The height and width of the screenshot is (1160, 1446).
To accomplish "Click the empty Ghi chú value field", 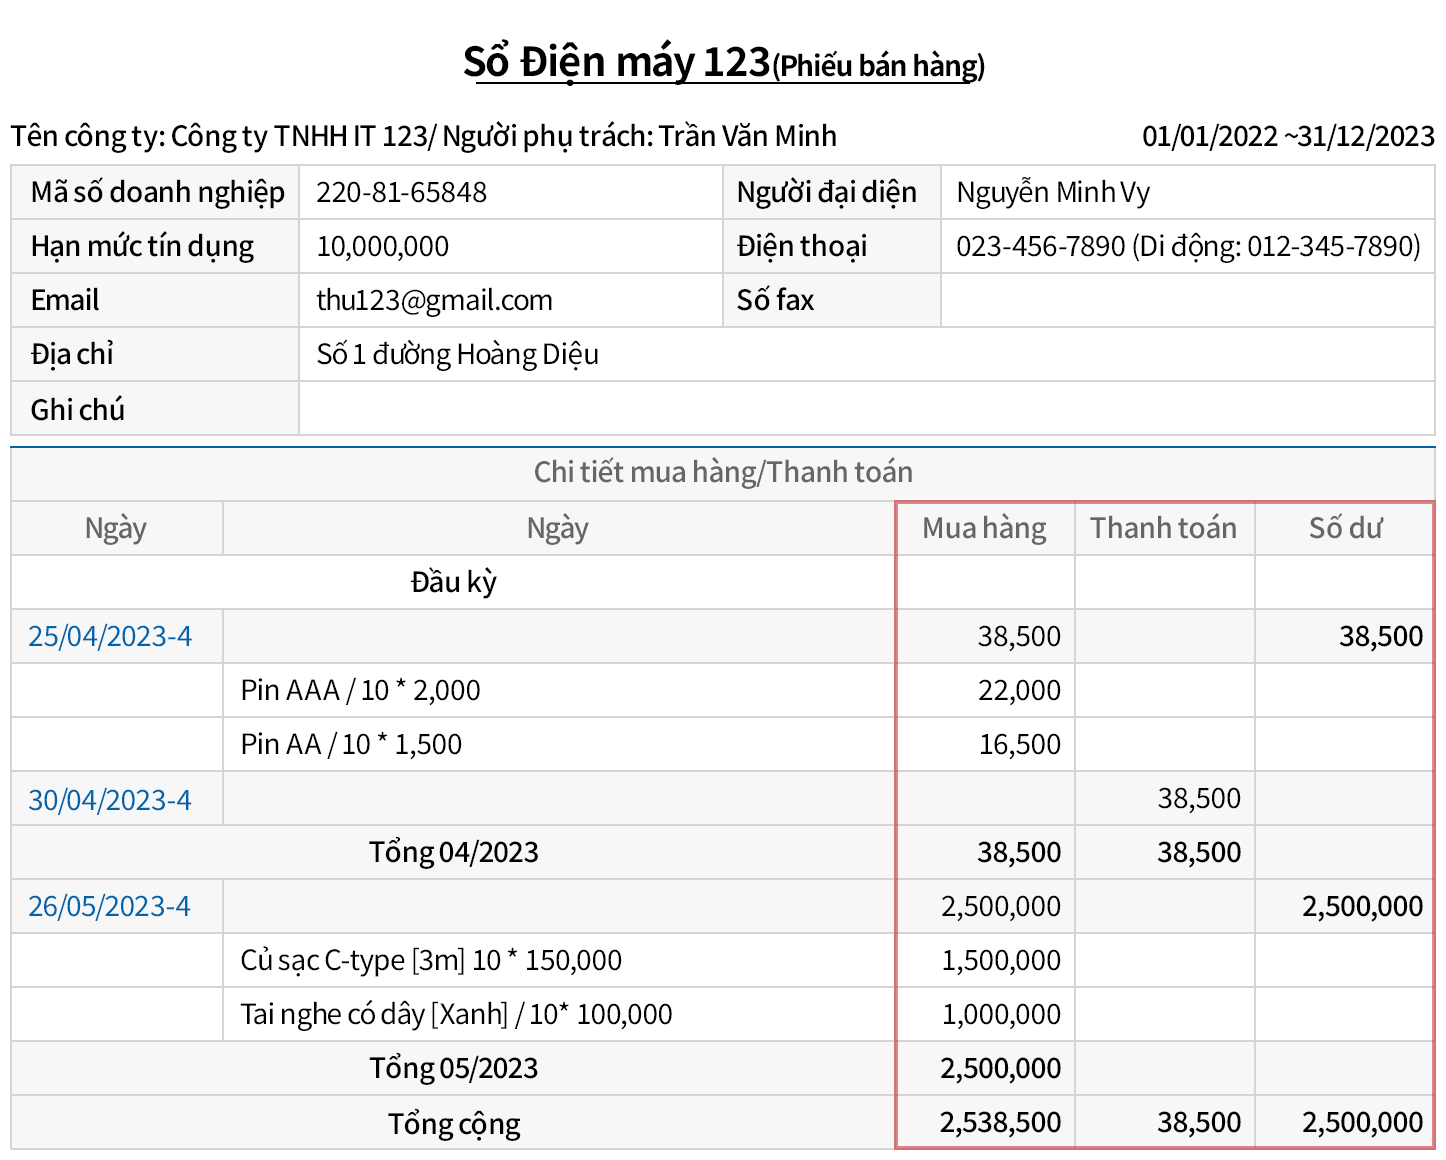I will click(x=865, y=409).
